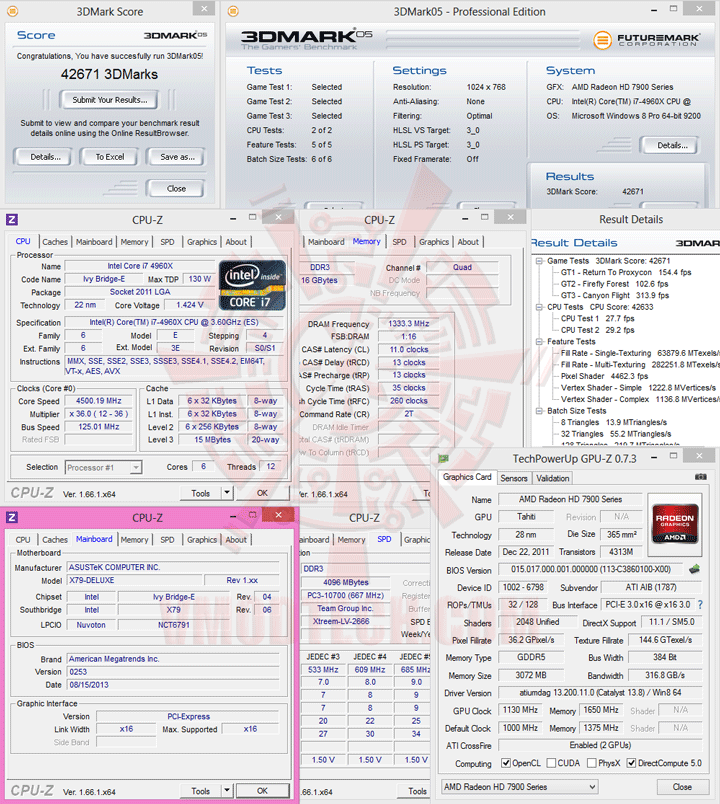Click the Close button in 3DMark Score window

coord(176,189)
